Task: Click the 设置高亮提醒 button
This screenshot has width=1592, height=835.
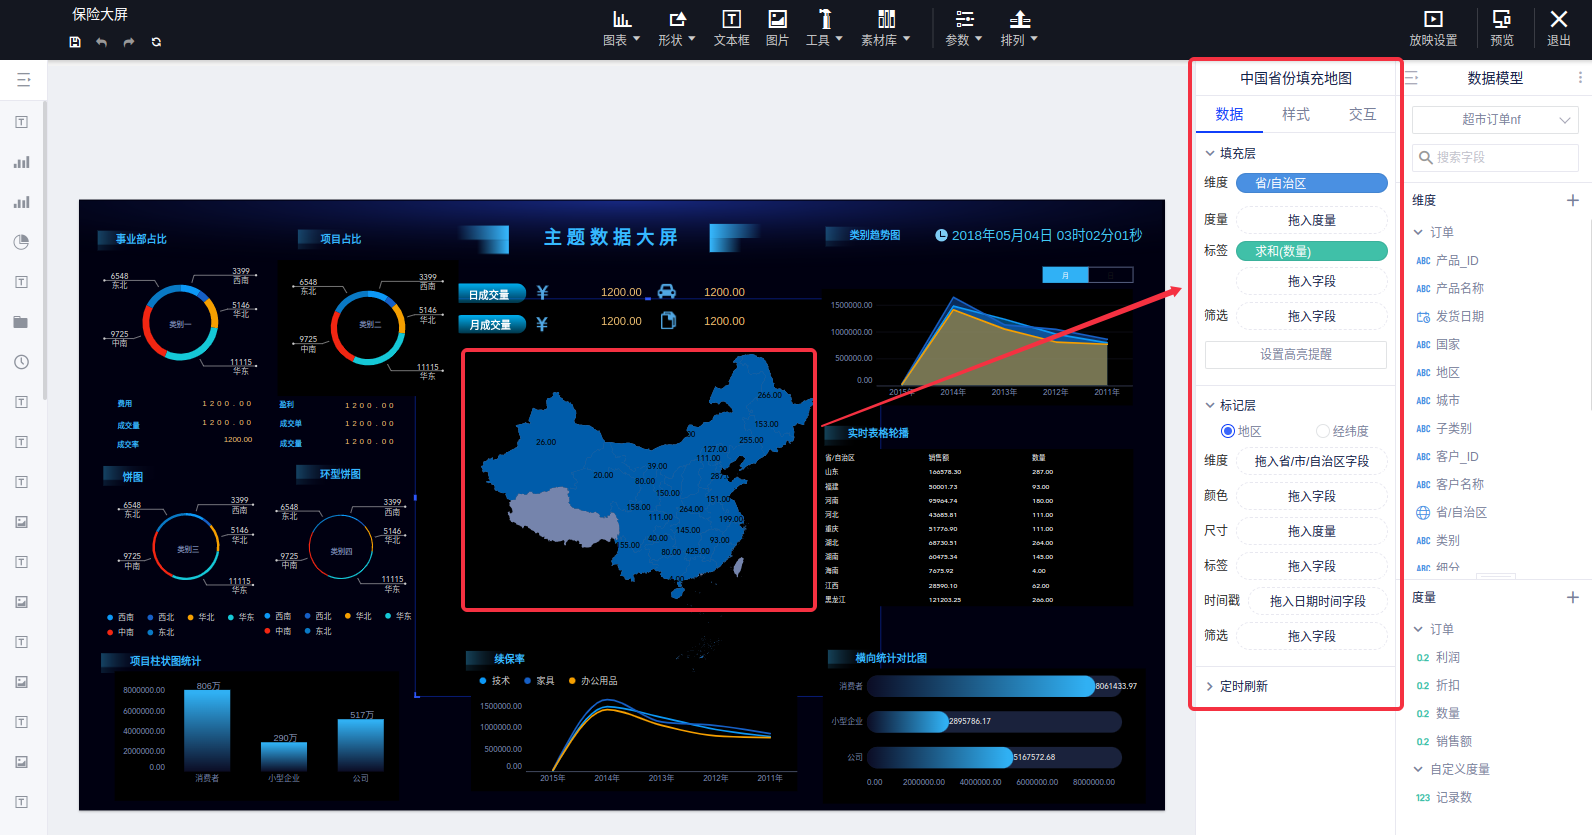Action: [1295, 354]
